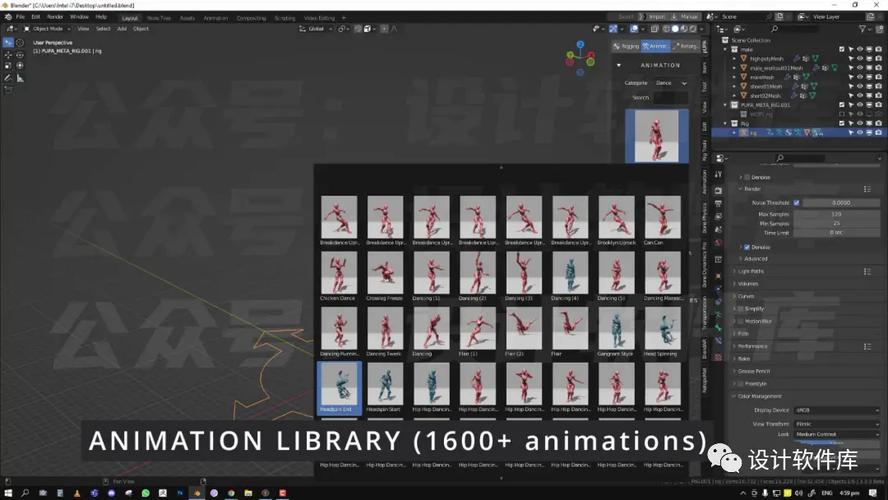Toggle PUPA_META_RIG.001 collection checkbox
The image size is (888, 500).
point(842,105)
